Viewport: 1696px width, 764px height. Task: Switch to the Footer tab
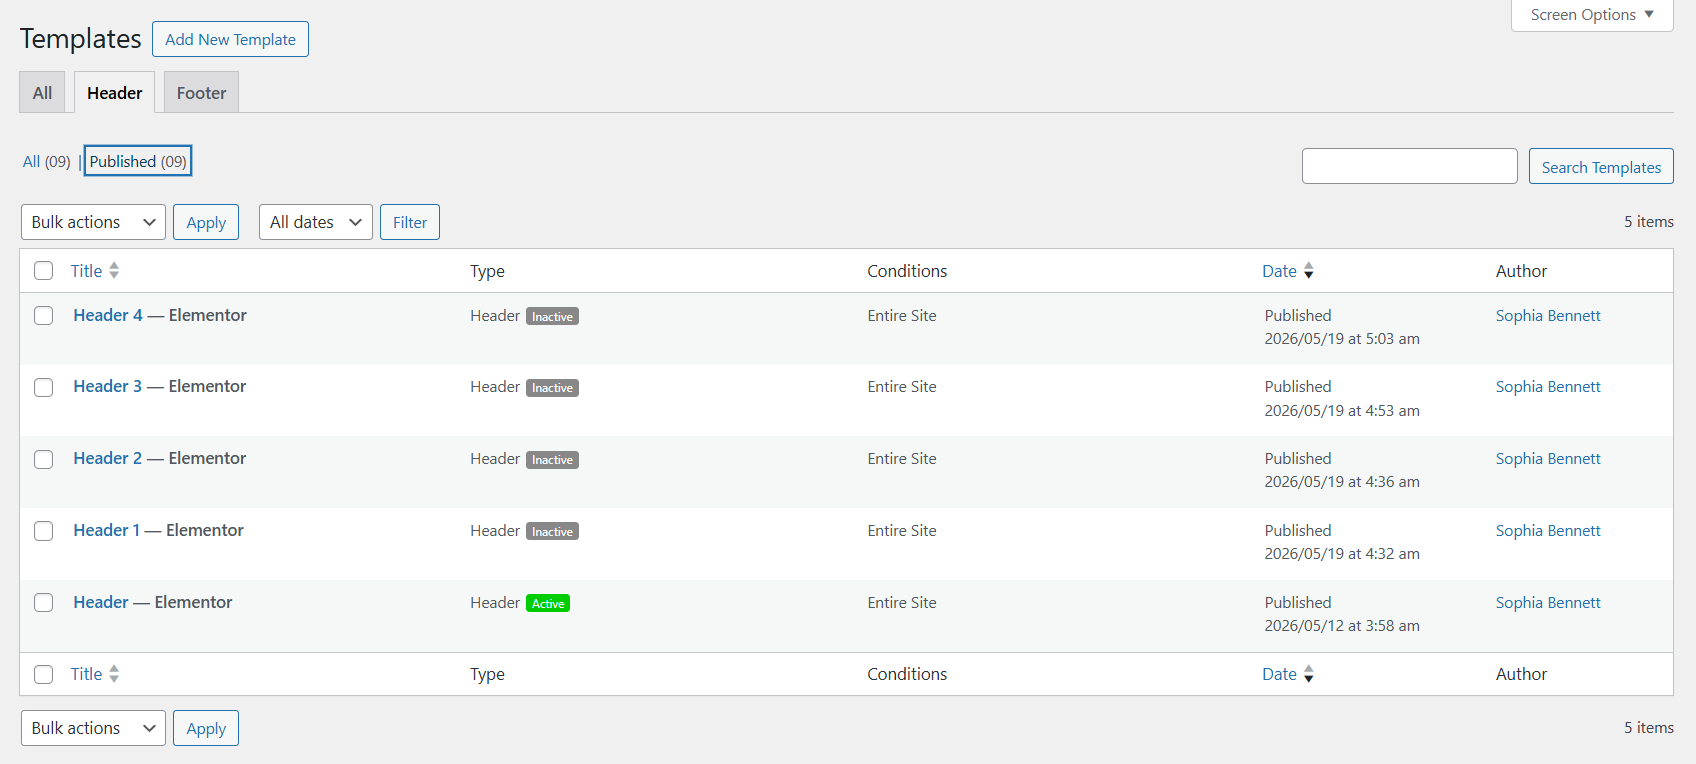(x=201, y=92)
